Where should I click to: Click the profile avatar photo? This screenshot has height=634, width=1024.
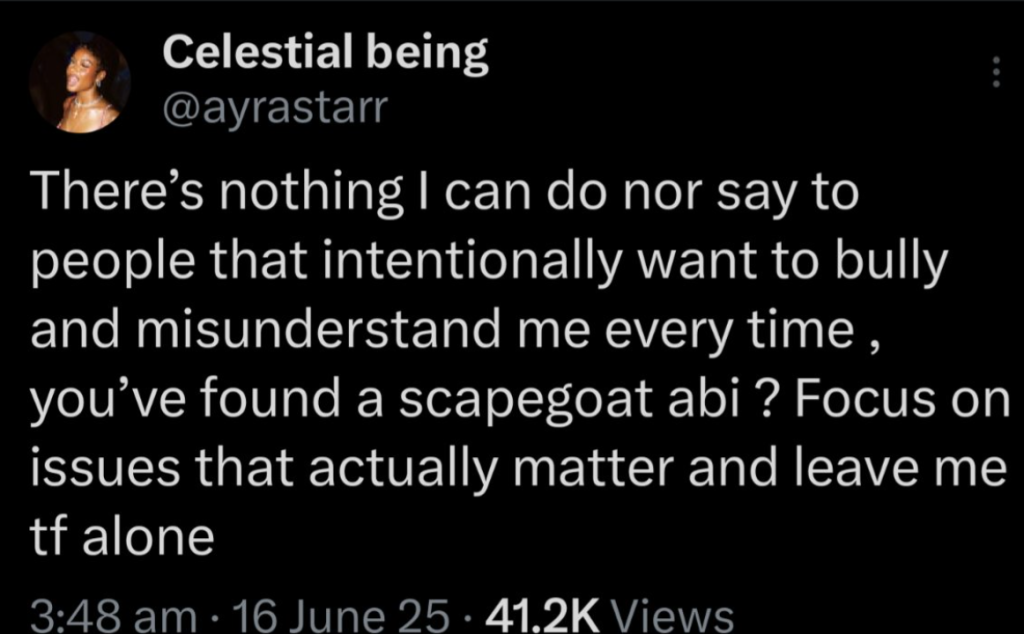point(79,82)
